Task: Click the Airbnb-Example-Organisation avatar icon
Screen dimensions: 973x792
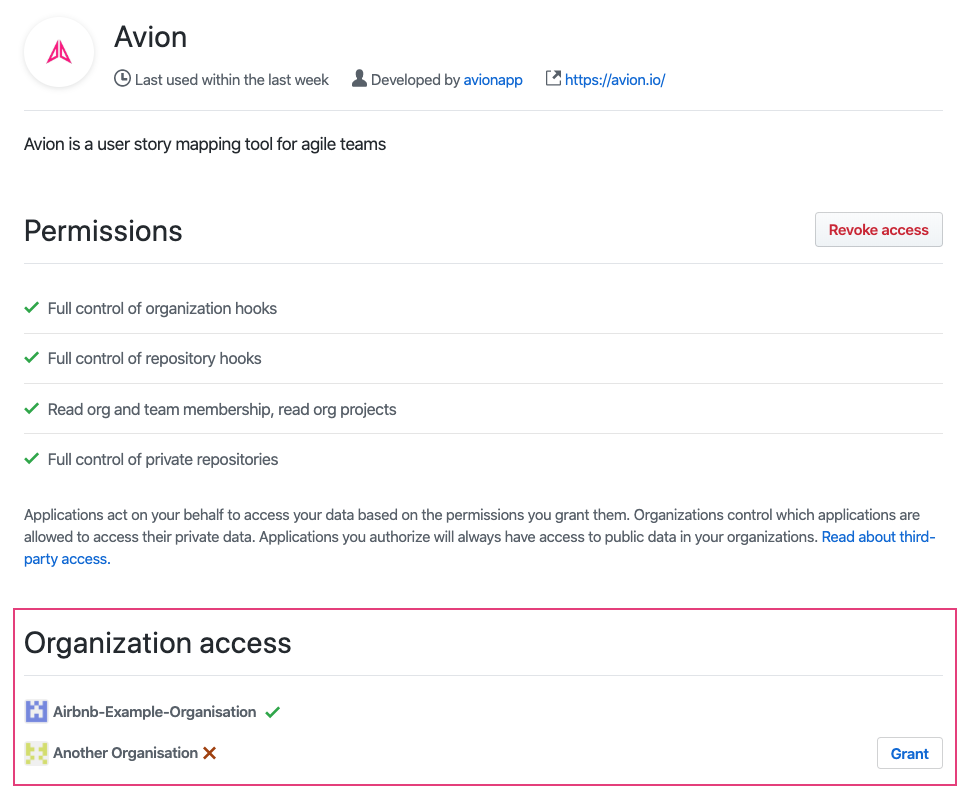Action: 36,711
